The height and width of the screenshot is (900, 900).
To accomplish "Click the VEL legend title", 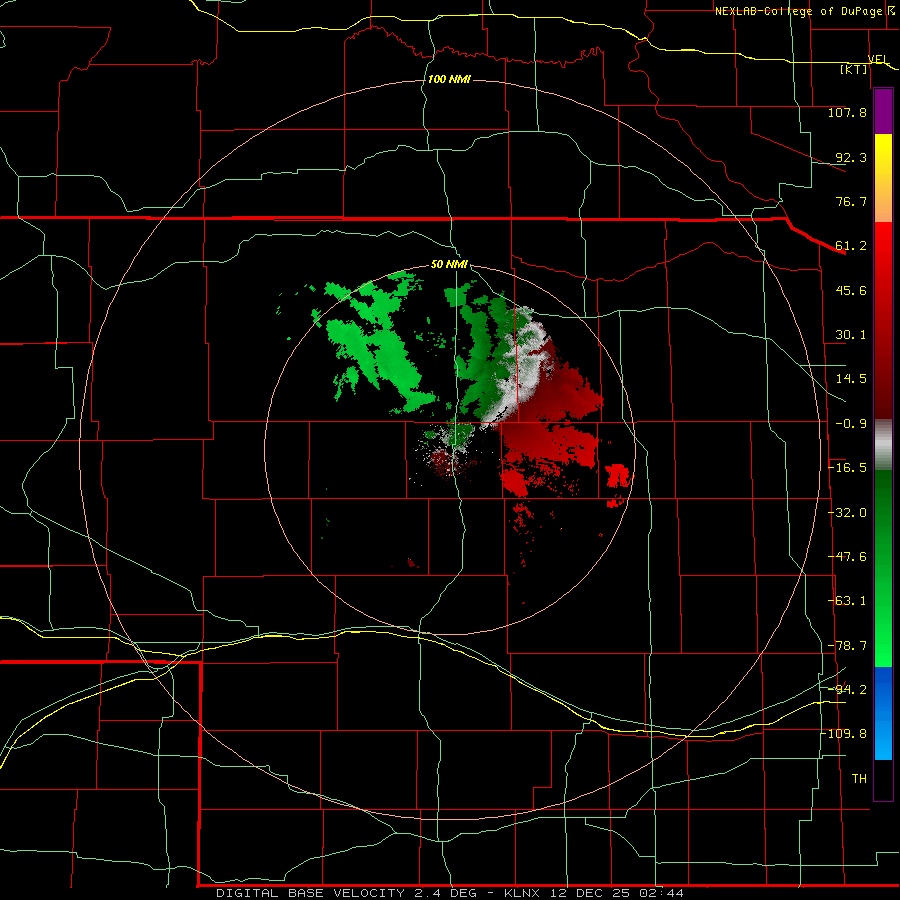I will click(878, 59).
